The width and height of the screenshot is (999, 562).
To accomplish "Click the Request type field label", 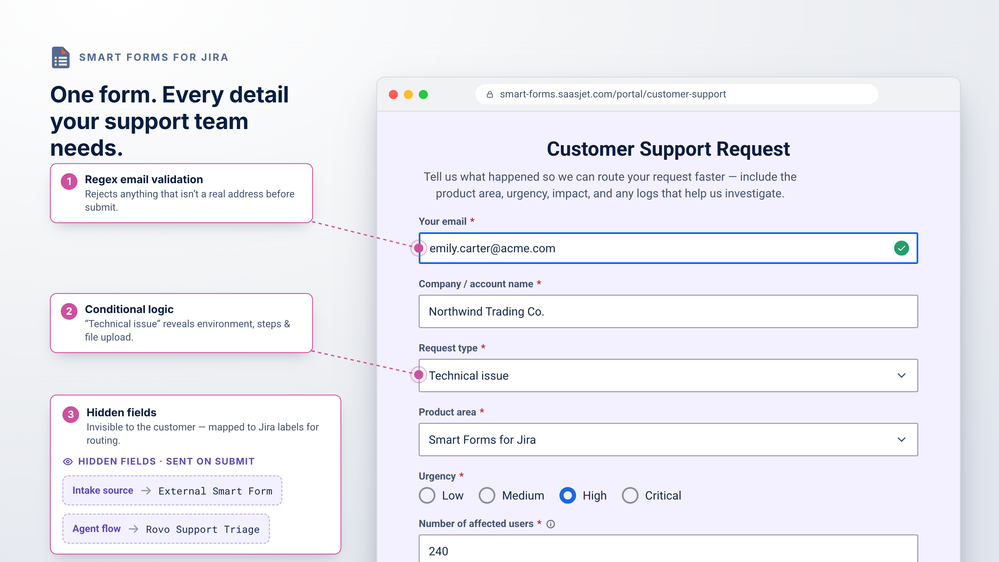I will [x=448, y=348].
